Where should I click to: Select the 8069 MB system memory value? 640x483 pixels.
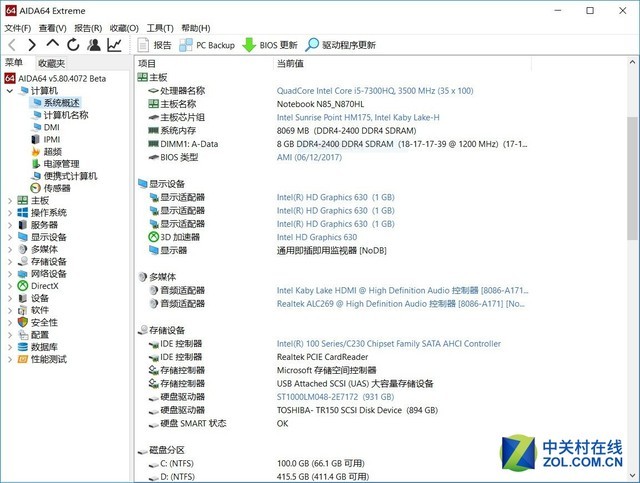[x=347, y=131]
